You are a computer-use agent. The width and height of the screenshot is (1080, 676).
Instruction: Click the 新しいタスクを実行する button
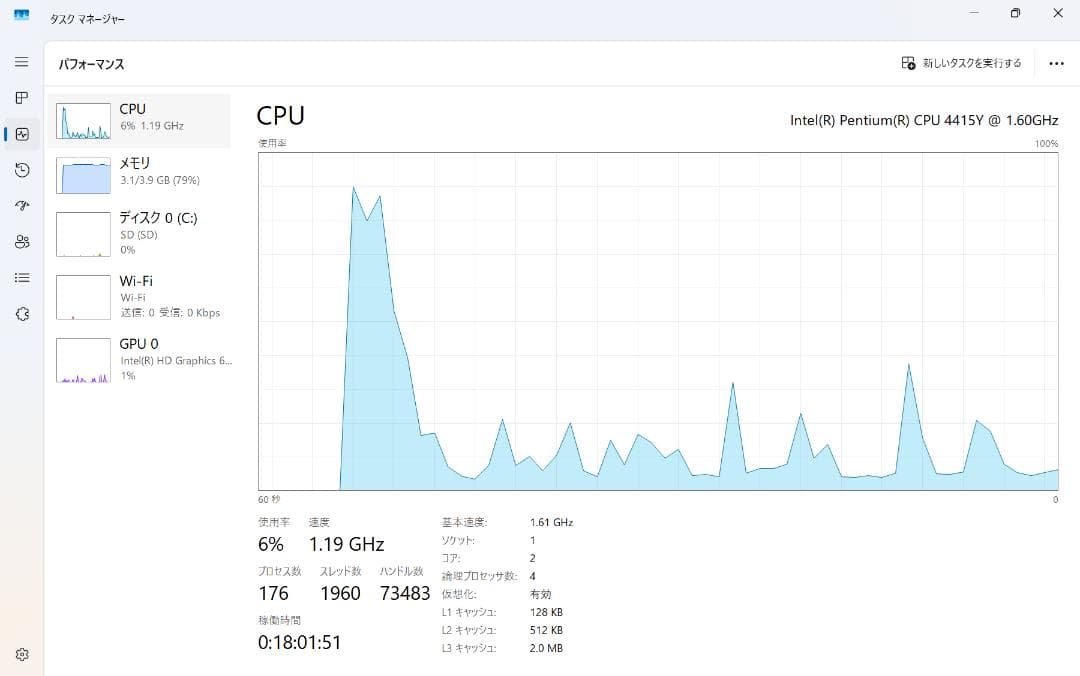click(x=962, y=63)
